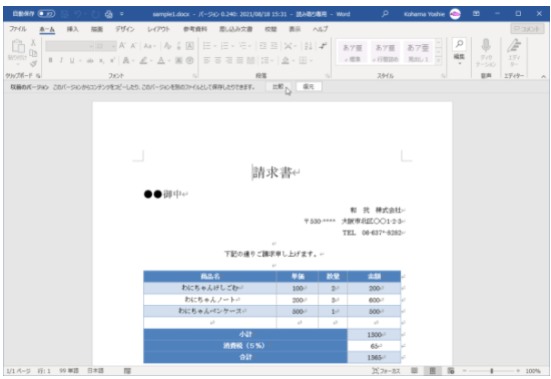Switch to the デザイン tab

tap(125, 29)
